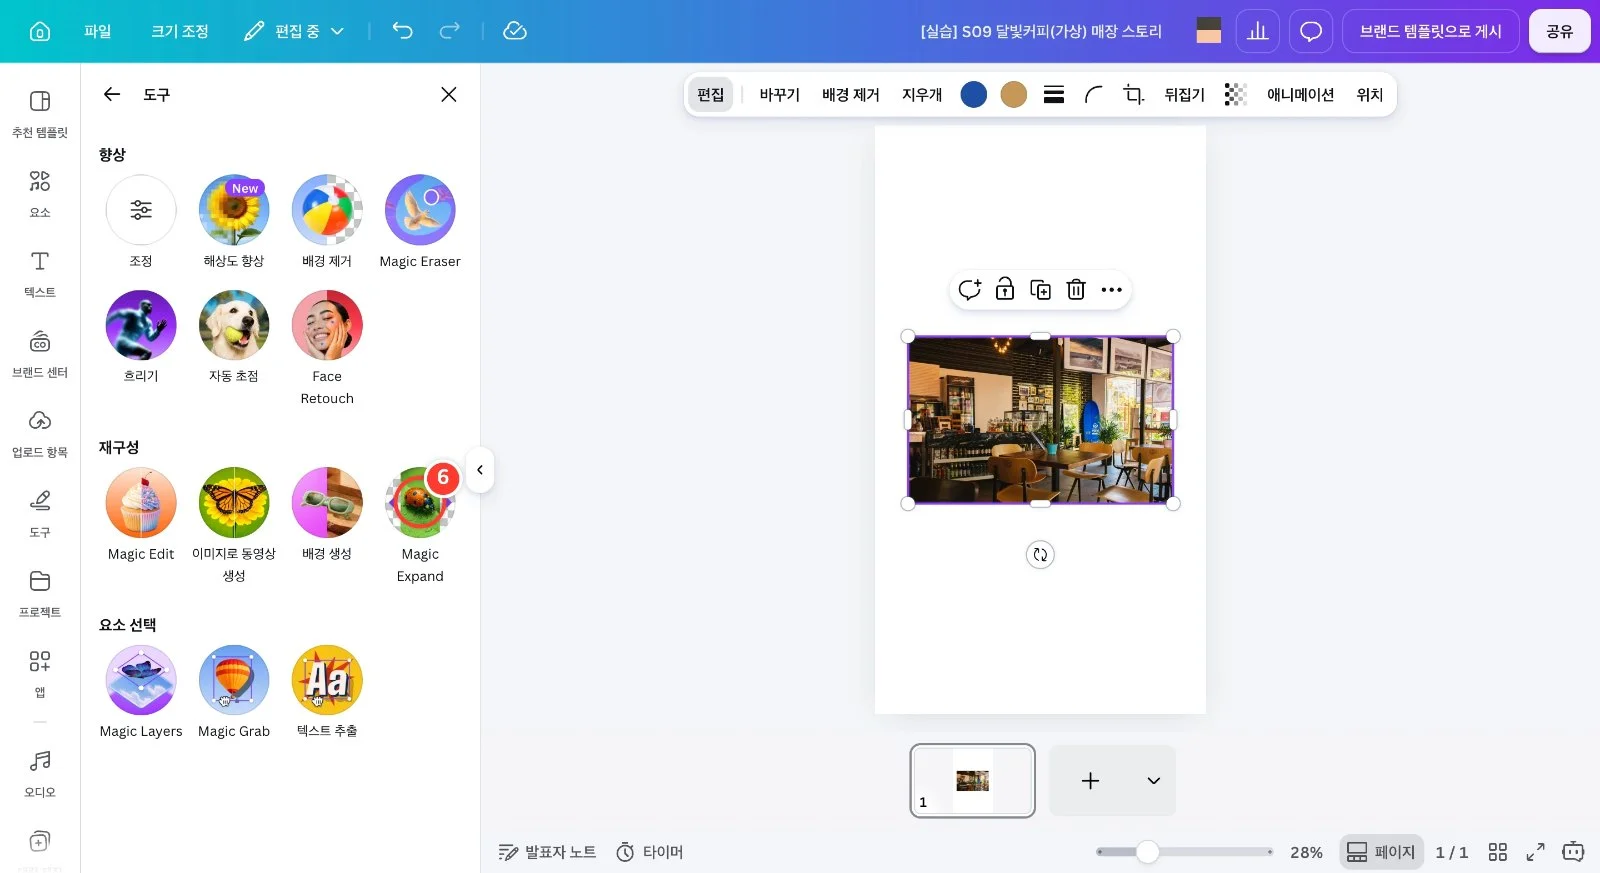
Task: Open the transparency checkerboard control
Action: [1236, 94]
